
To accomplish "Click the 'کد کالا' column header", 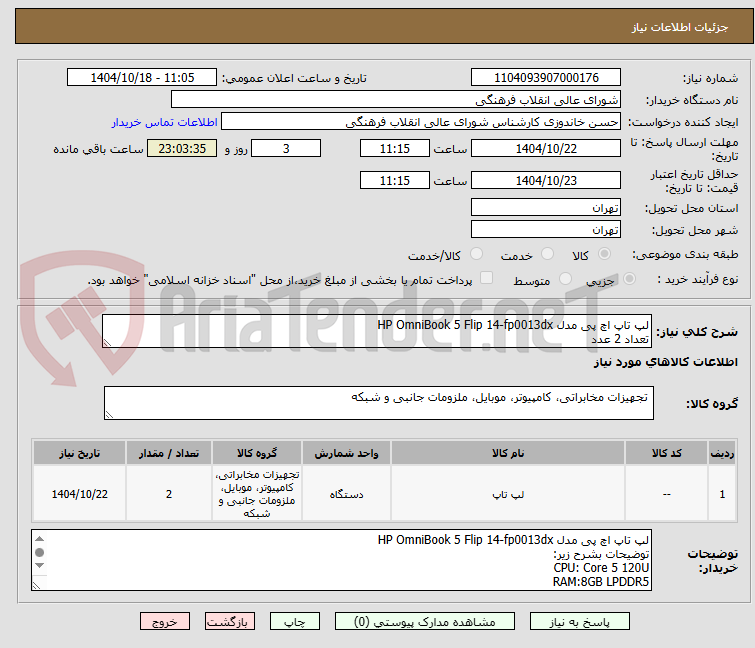I will tap(666, 453).
